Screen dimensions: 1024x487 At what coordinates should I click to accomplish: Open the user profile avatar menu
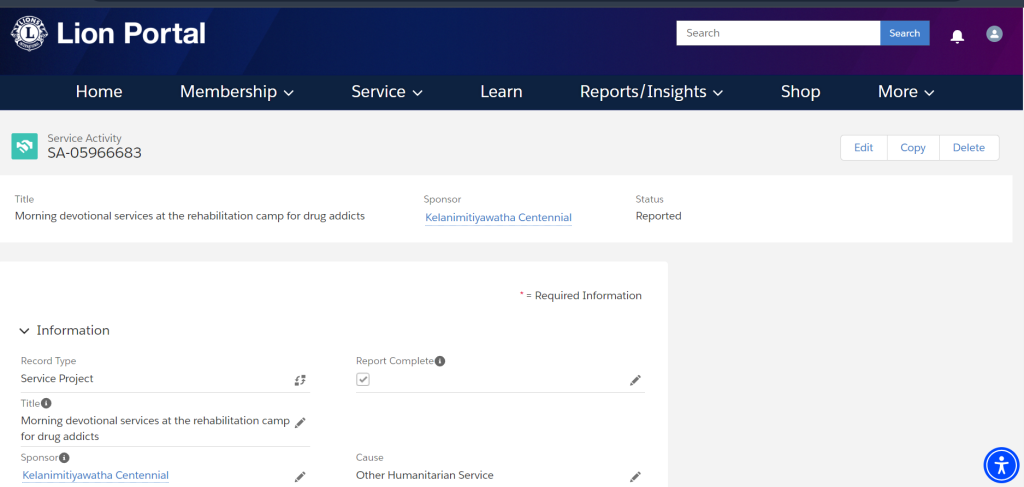click(x=994, y=34)
